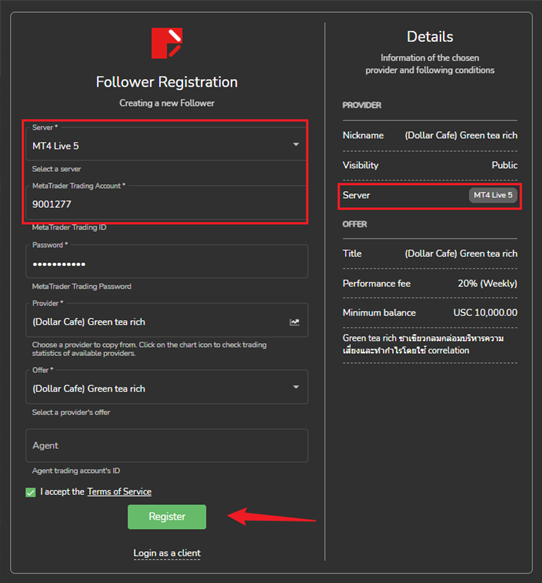Expand the Offer dropdown arrow
Image resolution: width=542 pixels, height=583 pixels.
tap(296, 387)
